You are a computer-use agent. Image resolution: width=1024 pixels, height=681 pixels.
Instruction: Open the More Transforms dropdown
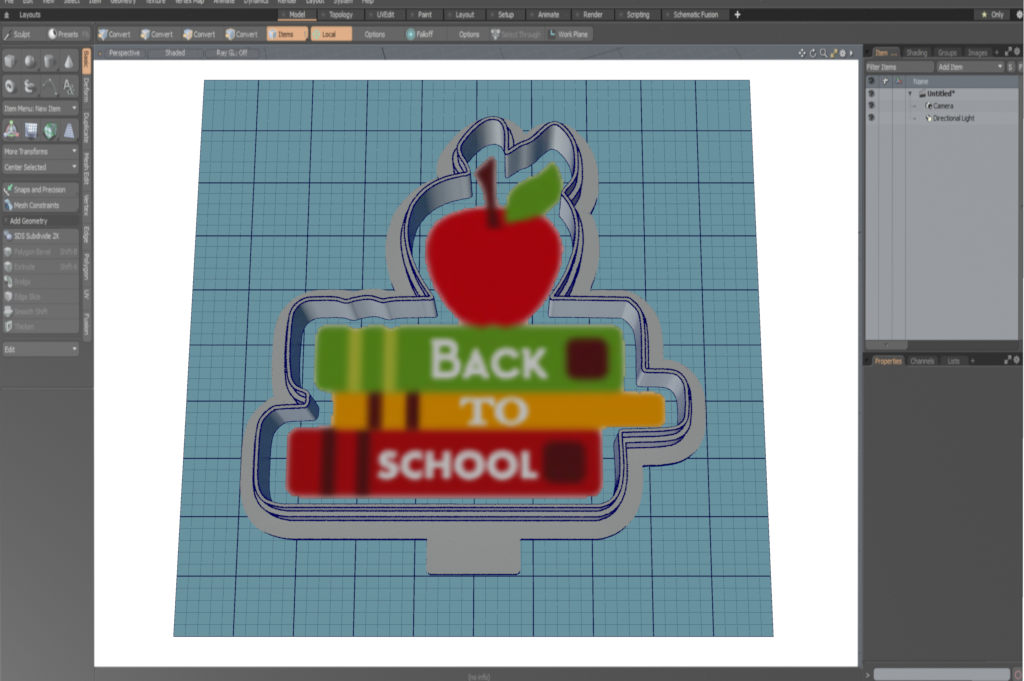point(40,151)
